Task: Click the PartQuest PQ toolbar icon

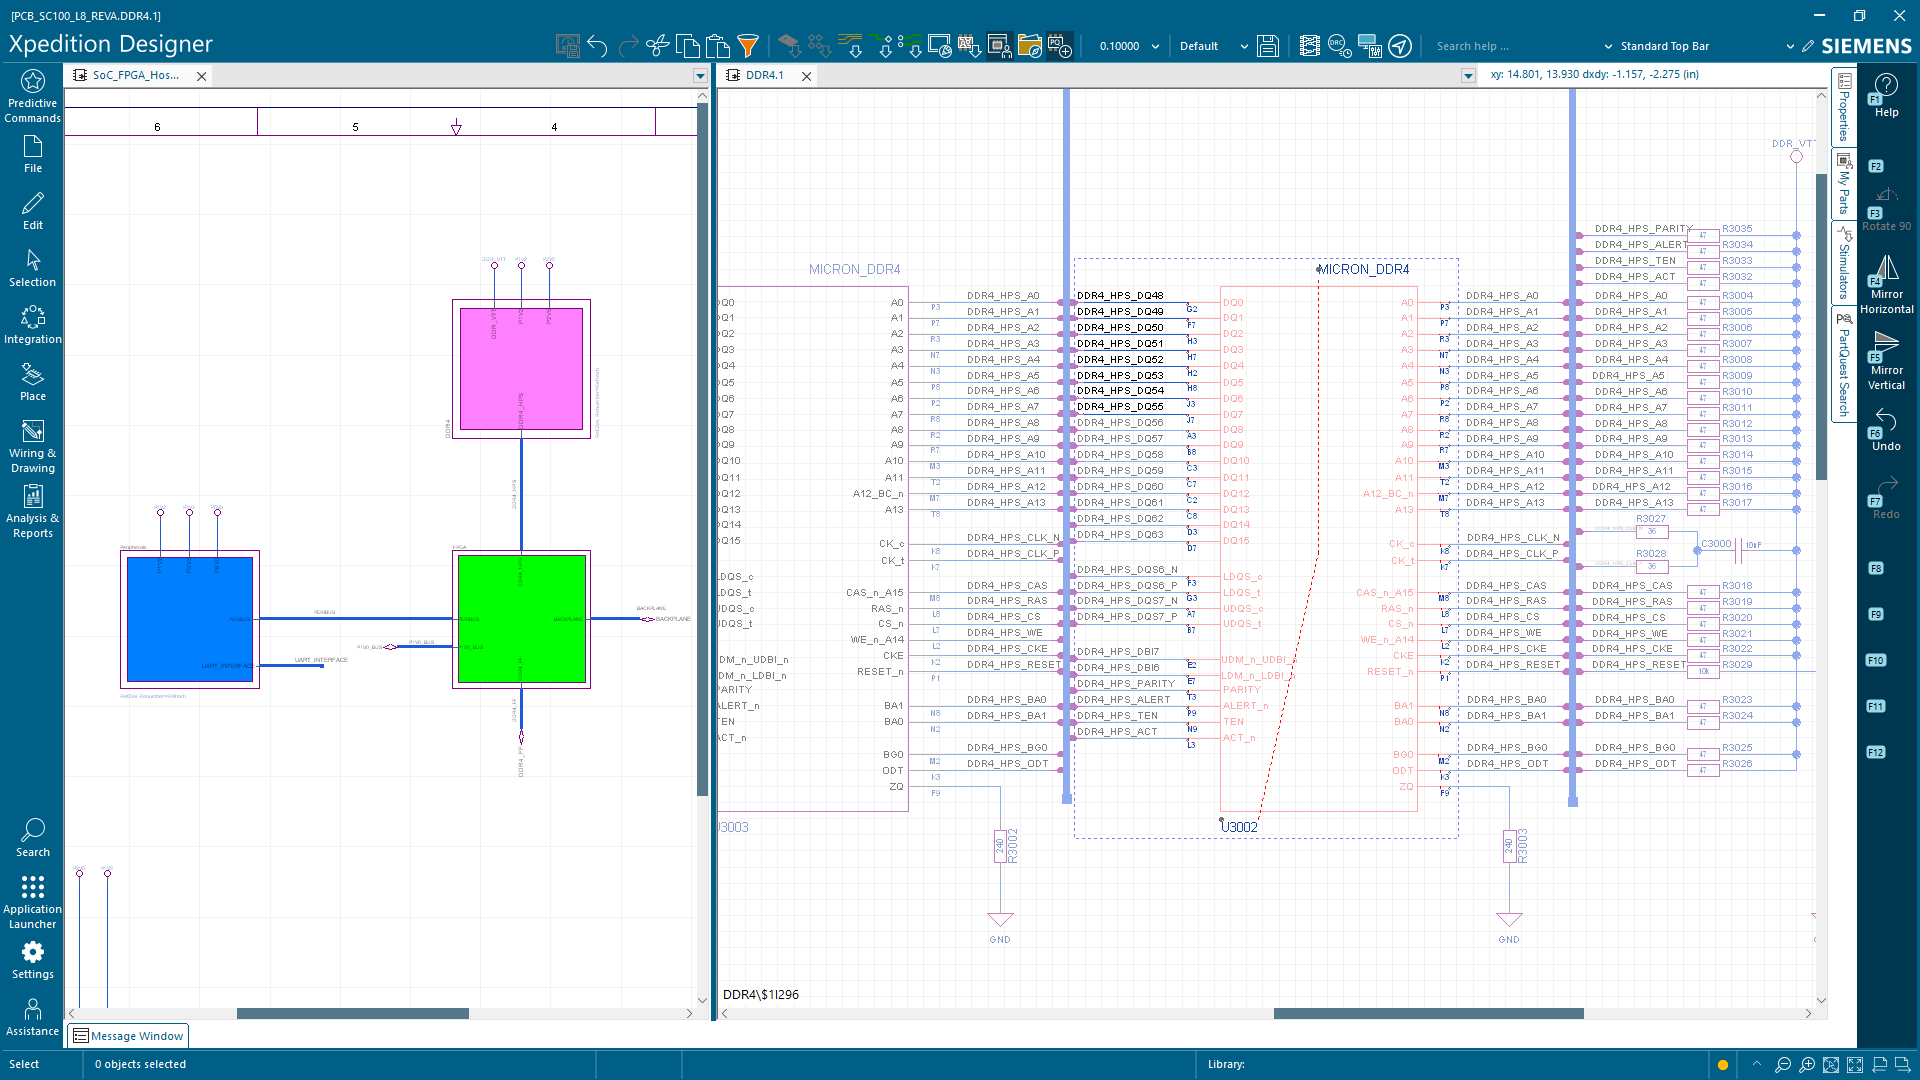Action: tap(1060, 46)
